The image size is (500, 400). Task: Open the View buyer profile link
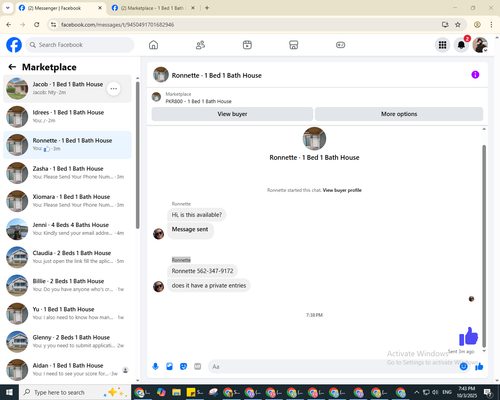[342, 190]
